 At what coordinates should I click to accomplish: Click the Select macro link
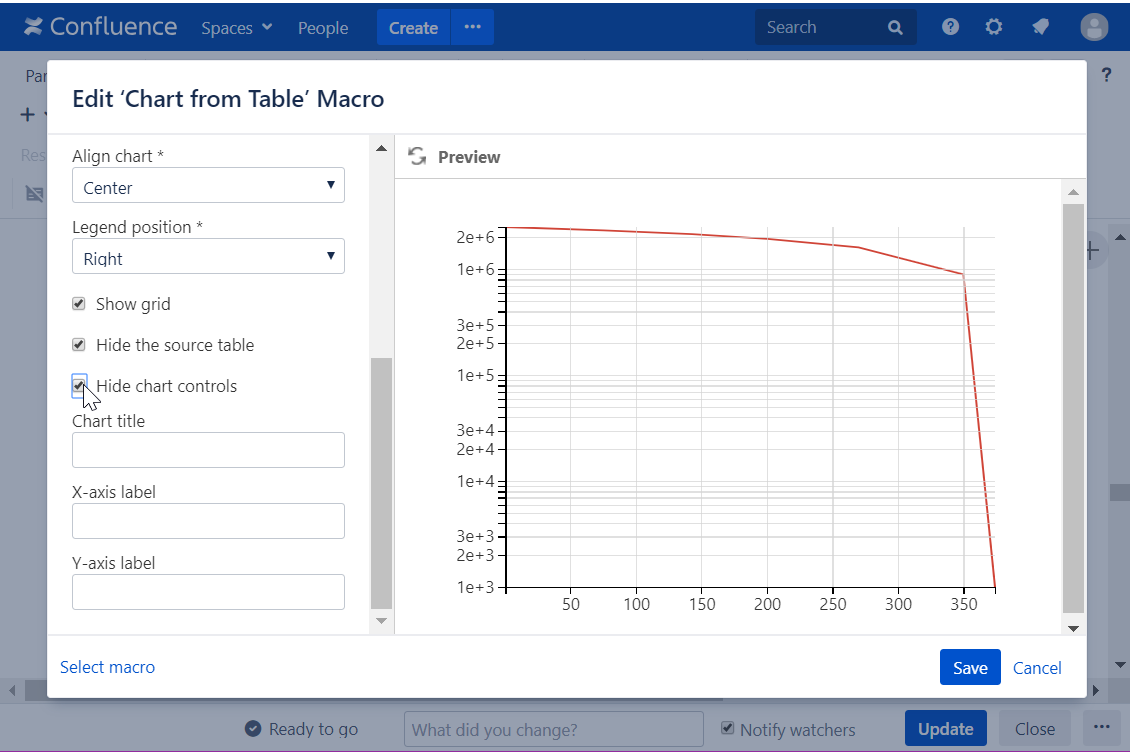pos(107,667)
